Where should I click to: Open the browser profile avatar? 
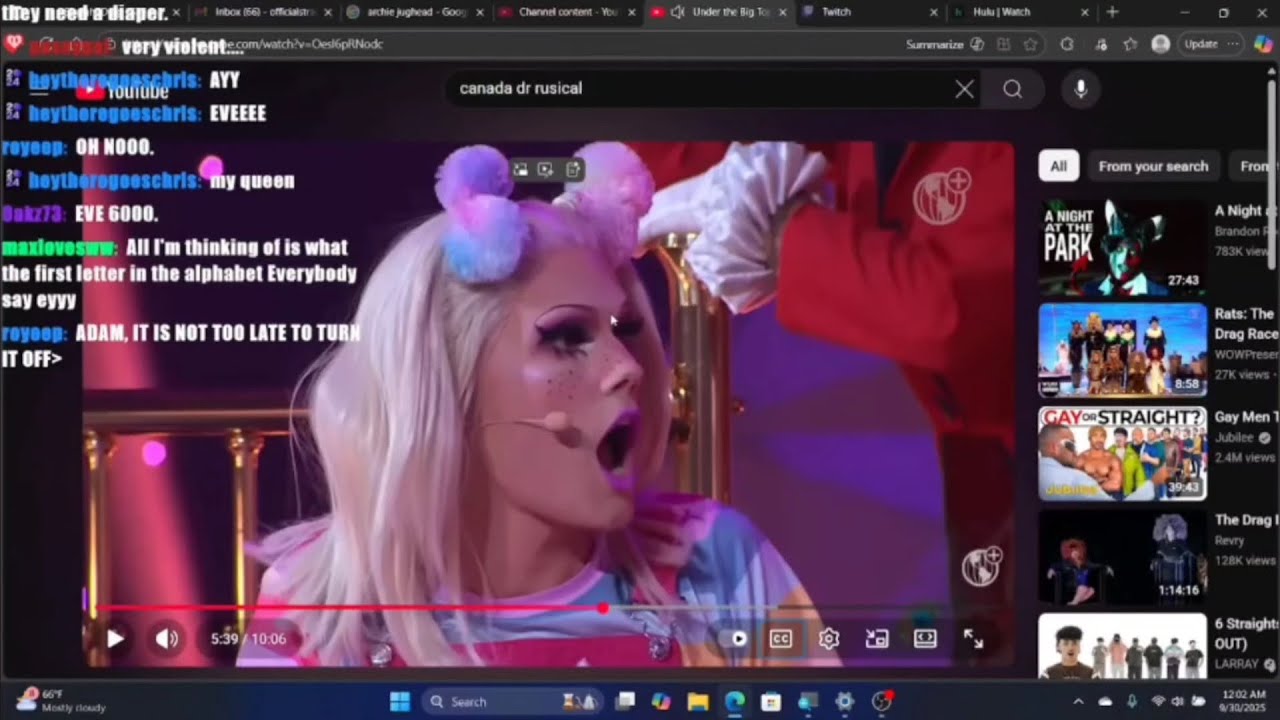pyautogui.click(x=1161, y=44)
